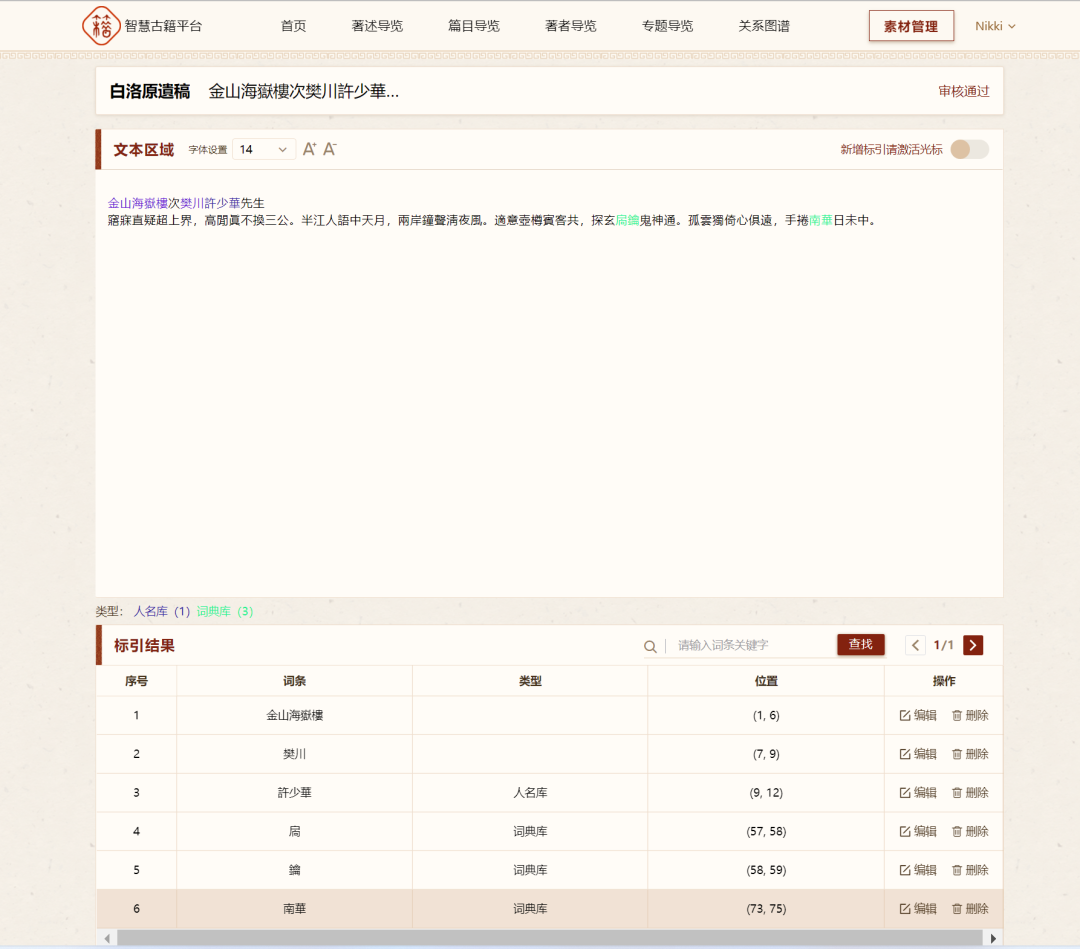
Task: Edit the 南華 row entry
Action: point(917,908)
